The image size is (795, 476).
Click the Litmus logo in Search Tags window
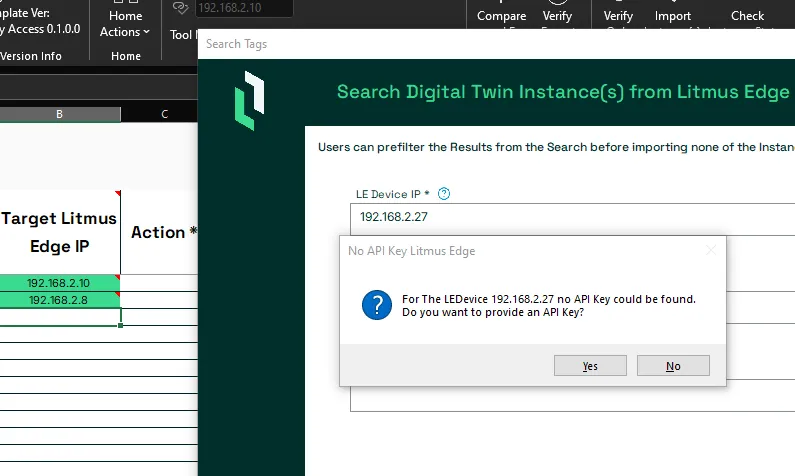(x=249, y=100)
